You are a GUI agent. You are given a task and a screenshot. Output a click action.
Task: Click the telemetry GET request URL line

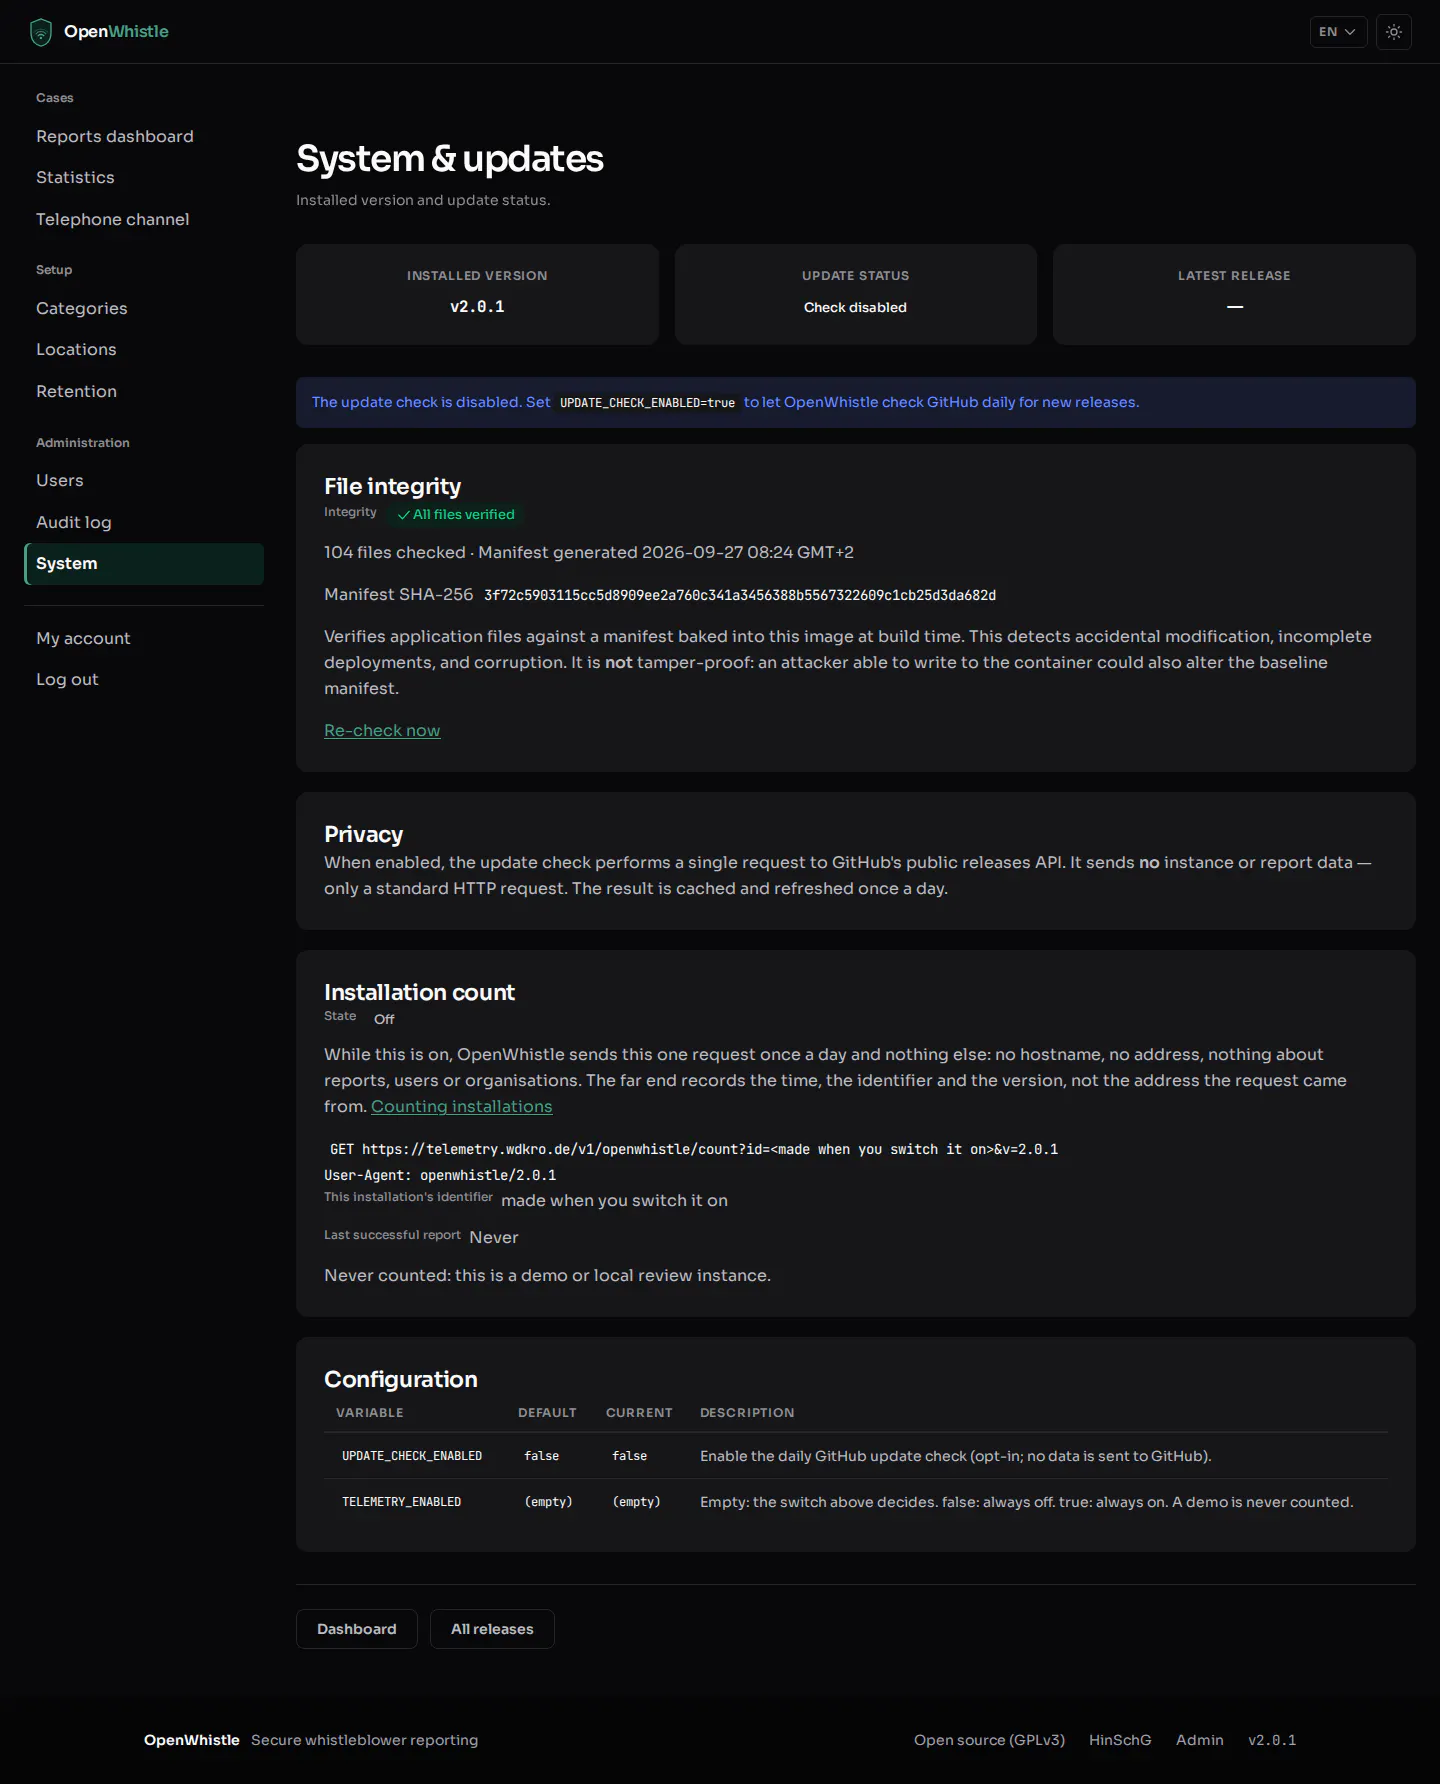(694, 1149)
